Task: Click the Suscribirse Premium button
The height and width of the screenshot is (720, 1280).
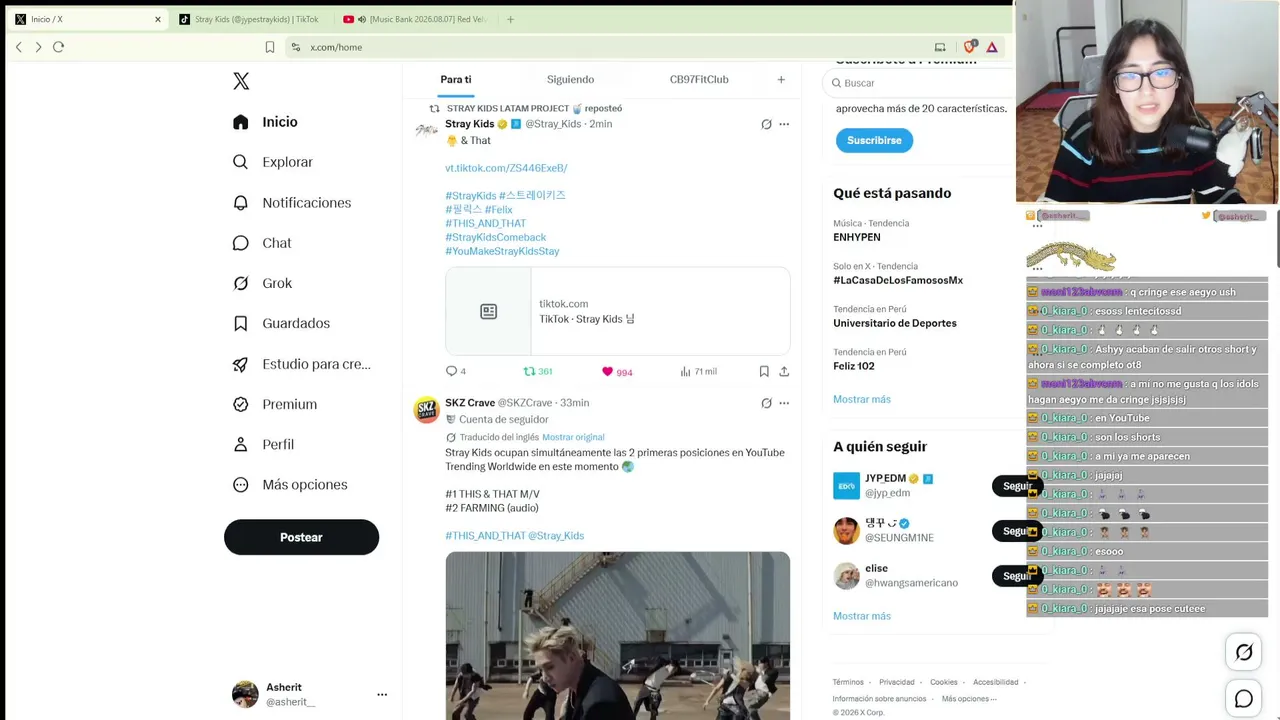Action: point(874,140)
